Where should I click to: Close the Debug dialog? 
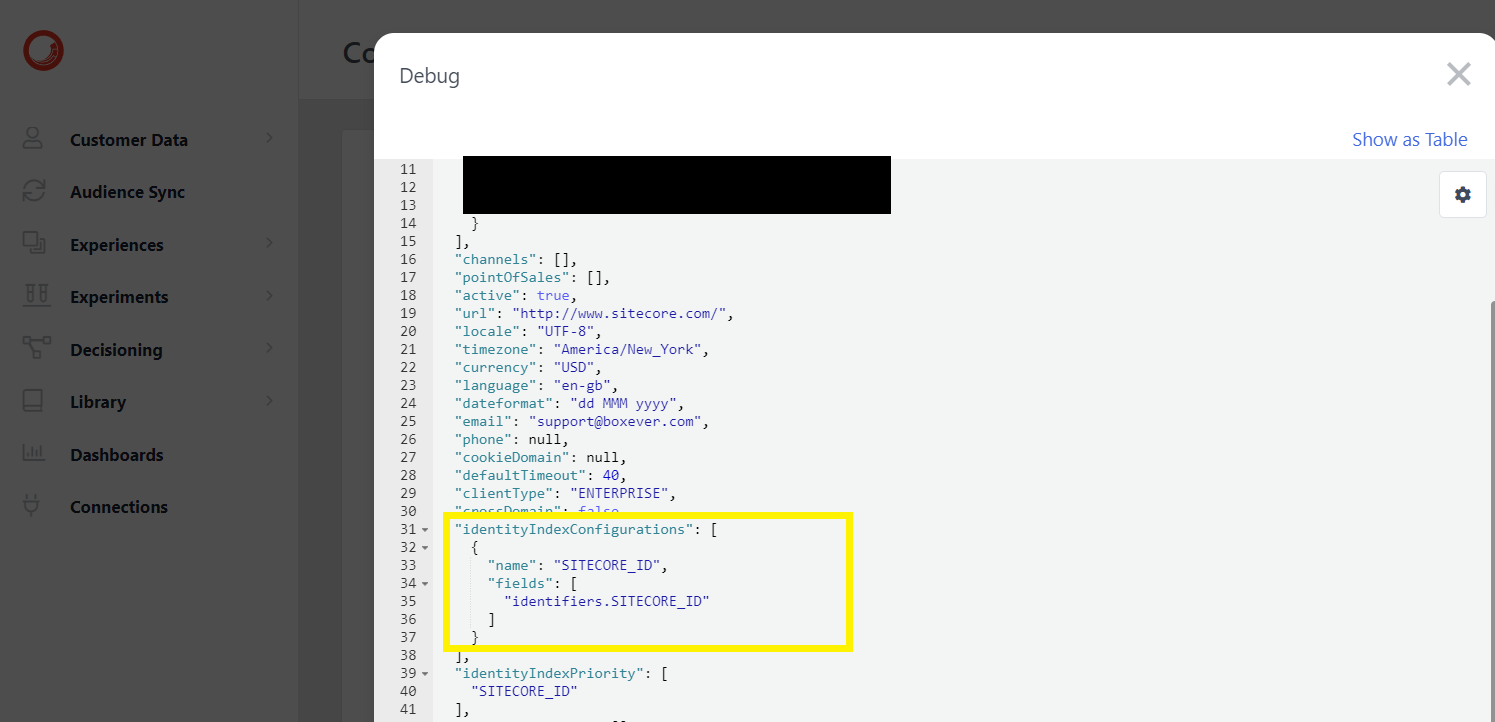(1458, 74)
